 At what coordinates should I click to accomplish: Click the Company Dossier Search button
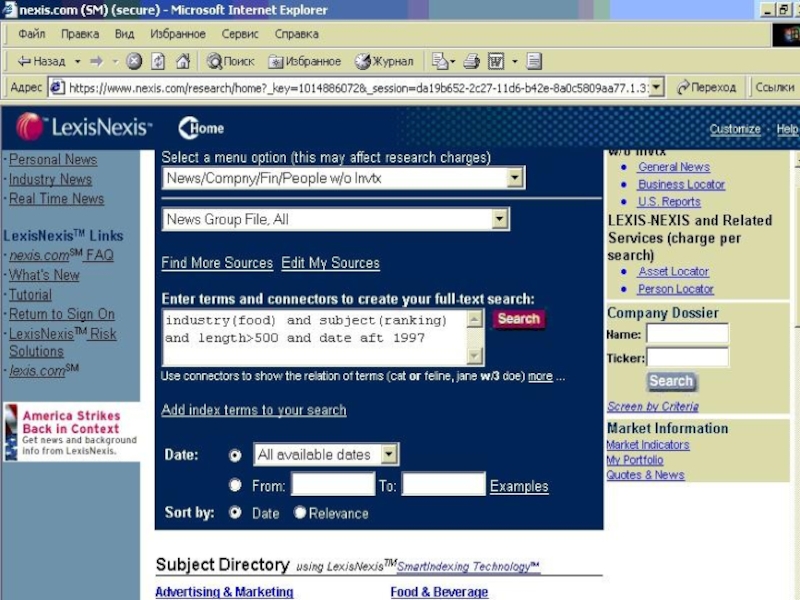tap(671, 381)
